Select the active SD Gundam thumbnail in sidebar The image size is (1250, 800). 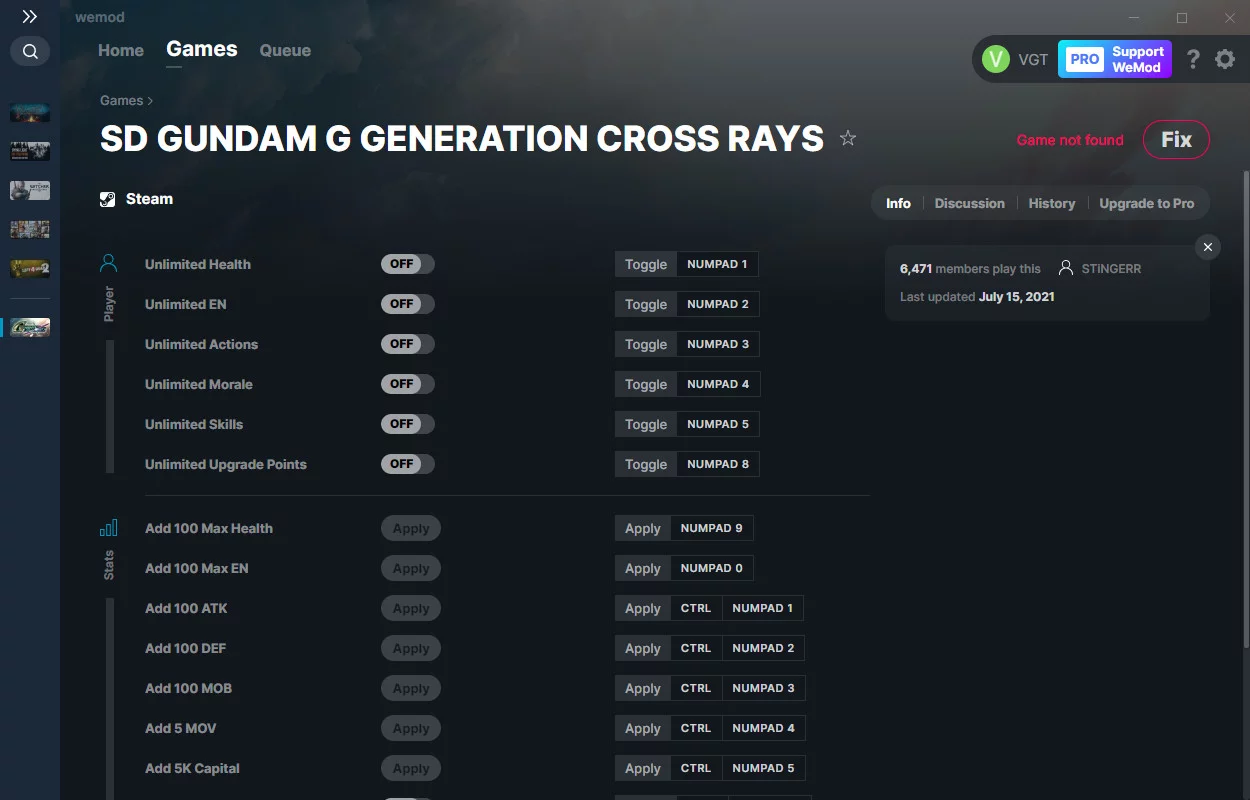pos(30,327)
